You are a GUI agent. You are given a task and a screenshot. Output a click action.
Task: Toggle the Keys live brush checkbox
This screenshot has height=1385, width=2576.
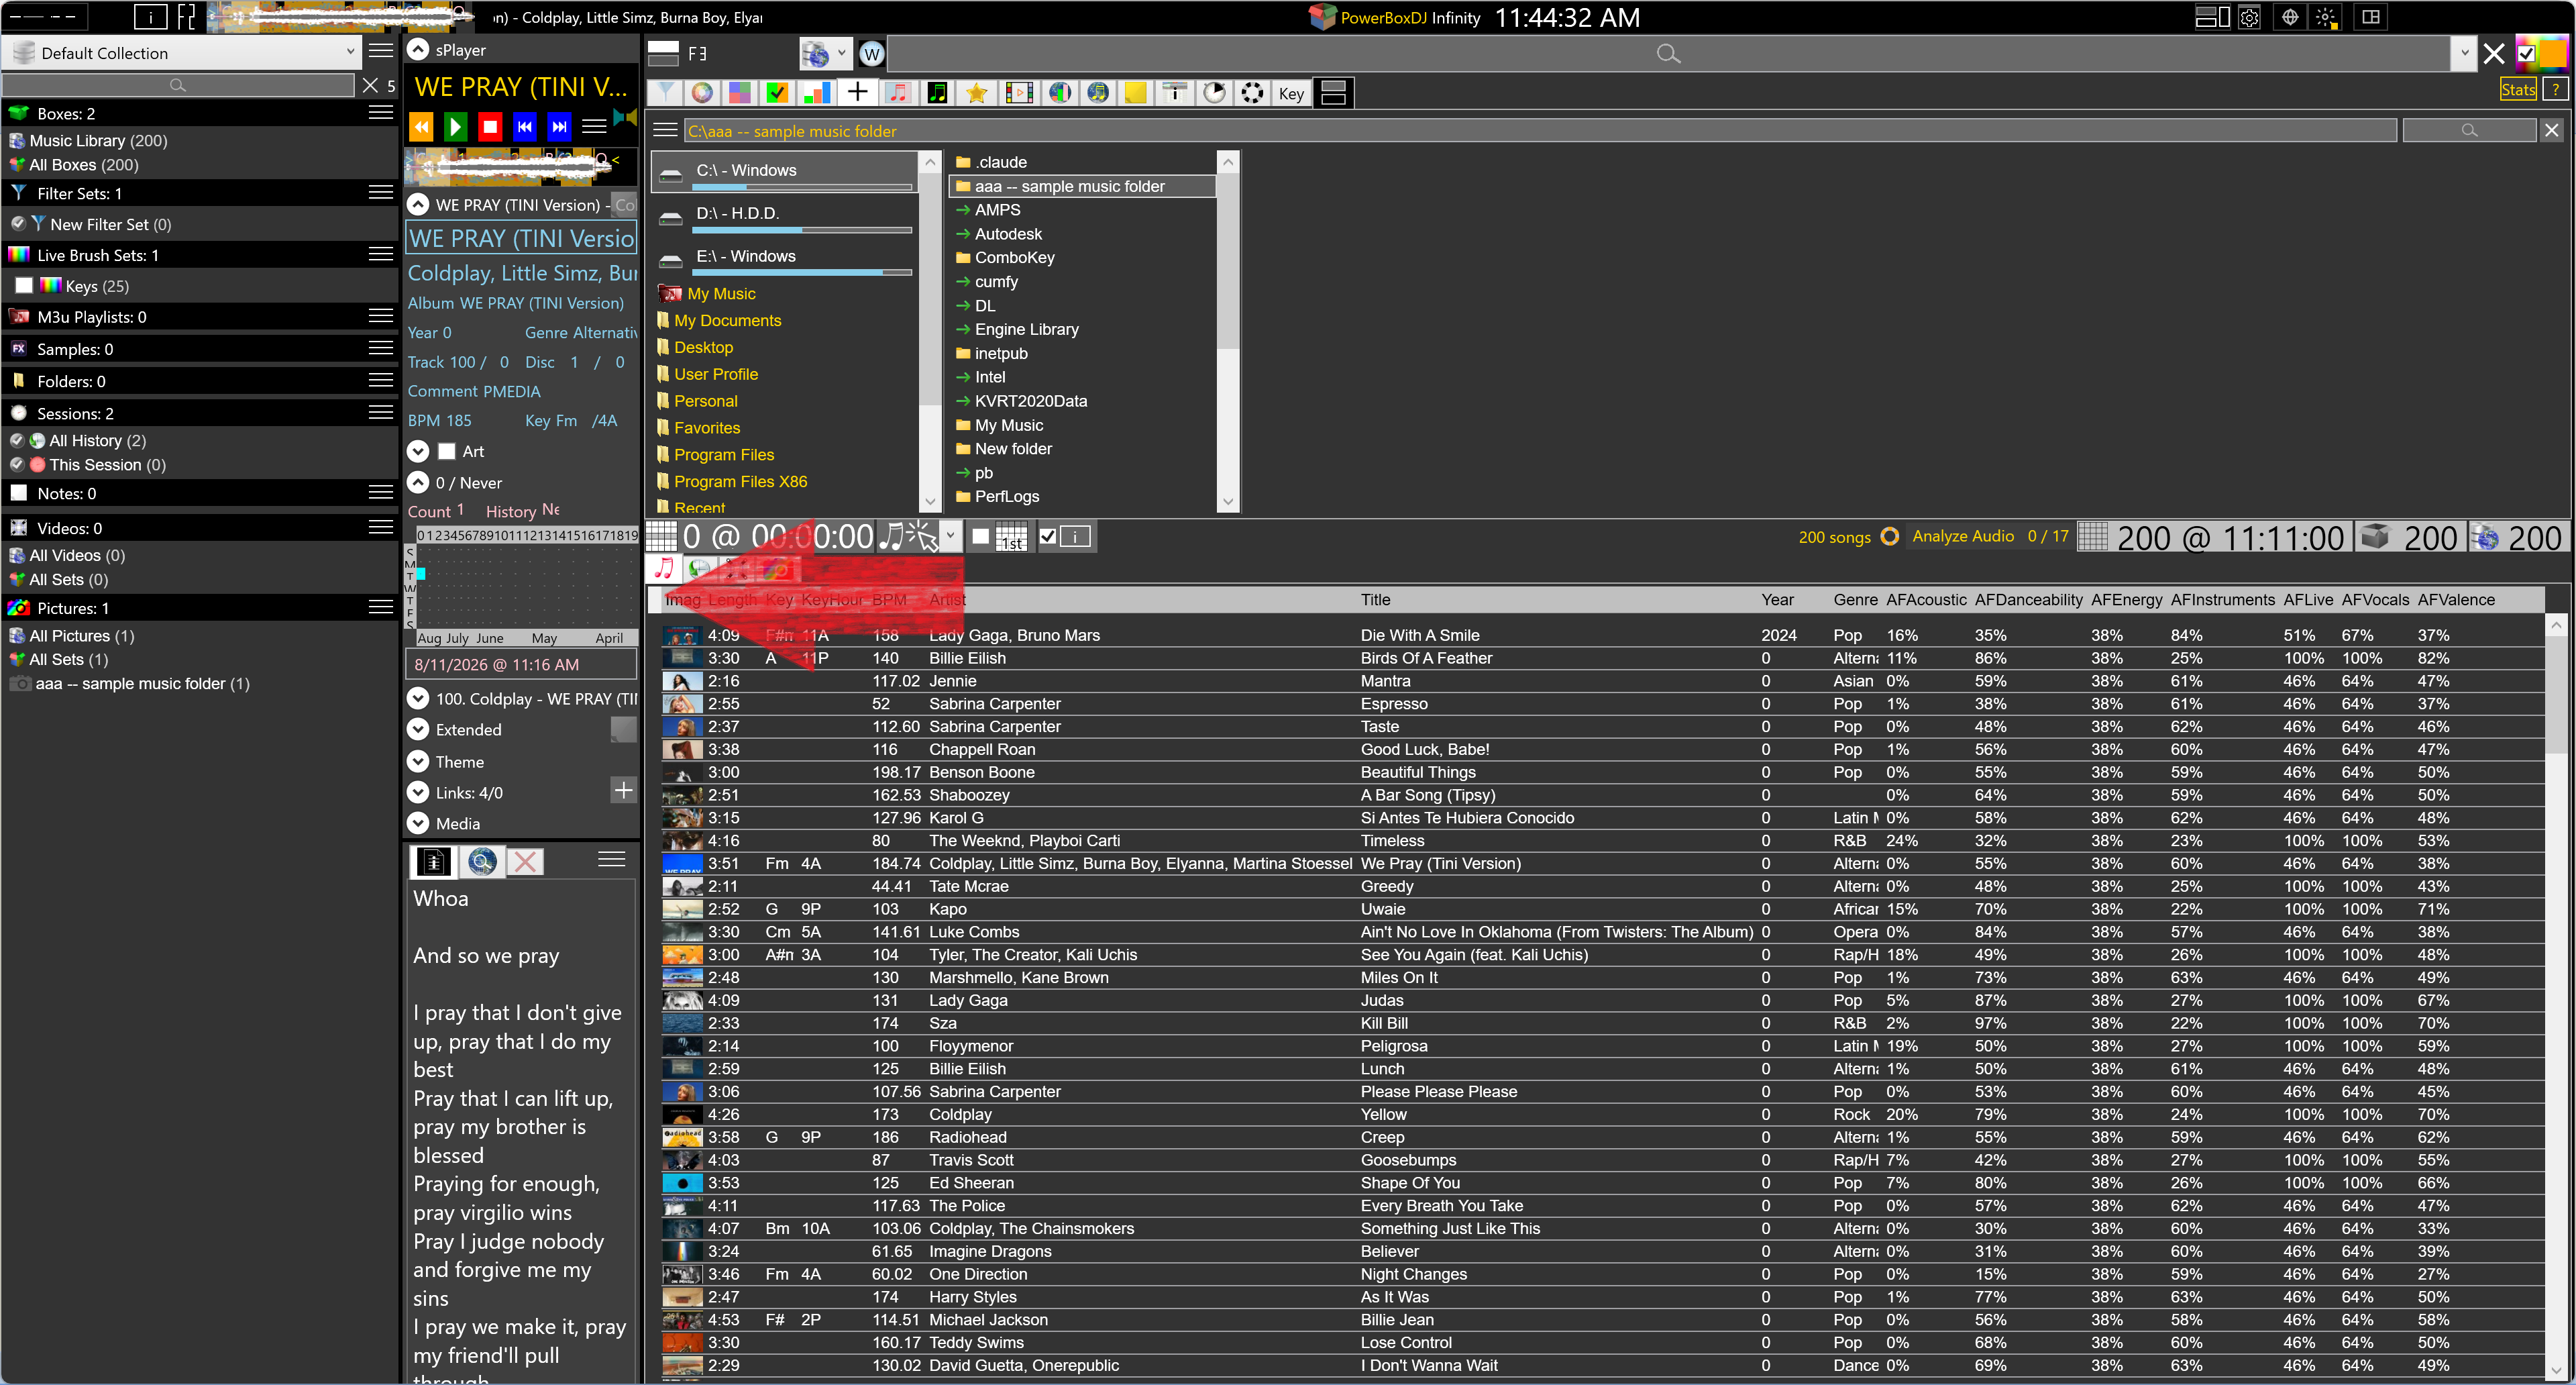point(24,286)
